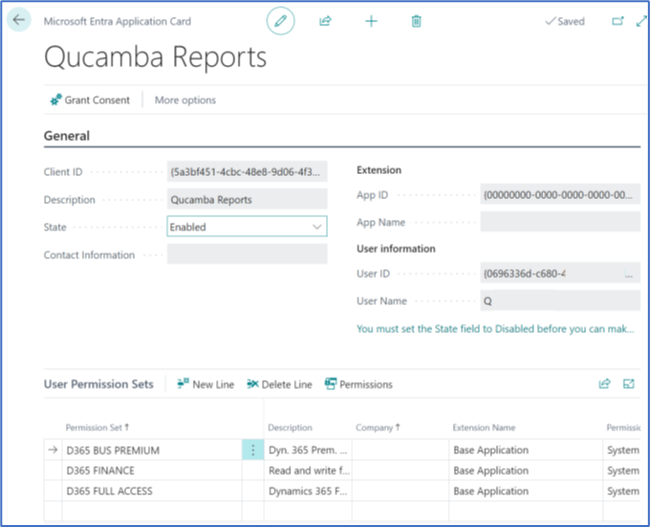Click 'Read and write f...' description cell
The width and height of the screenshot is (650, 527).
[308, 470]
